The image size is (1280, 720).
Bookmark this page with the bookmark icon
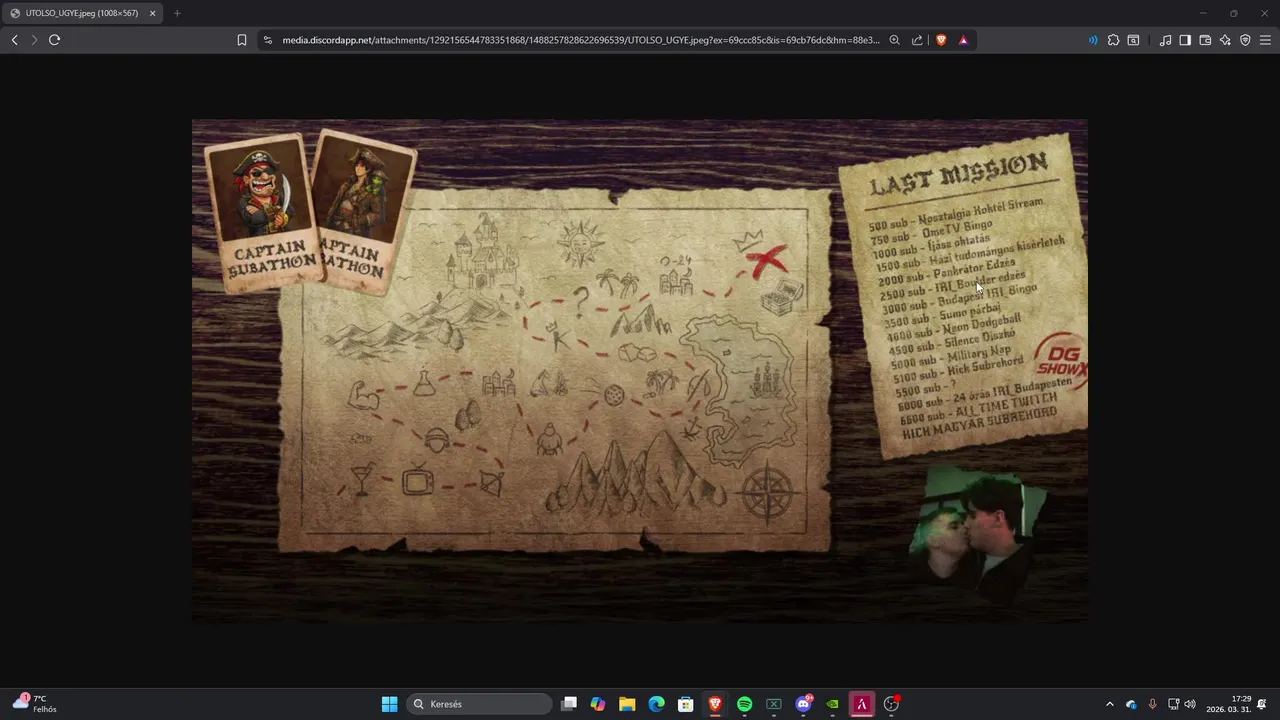[242, 40]
